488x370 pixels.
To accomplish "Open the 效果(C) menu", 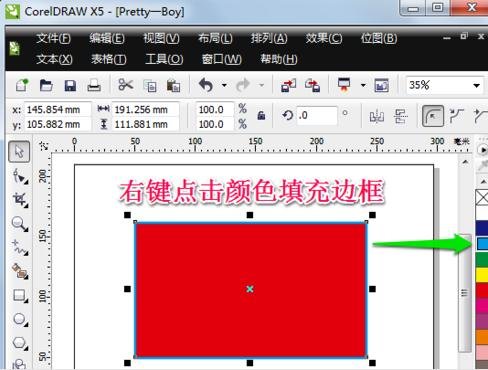I will click(x=324, y=38).
